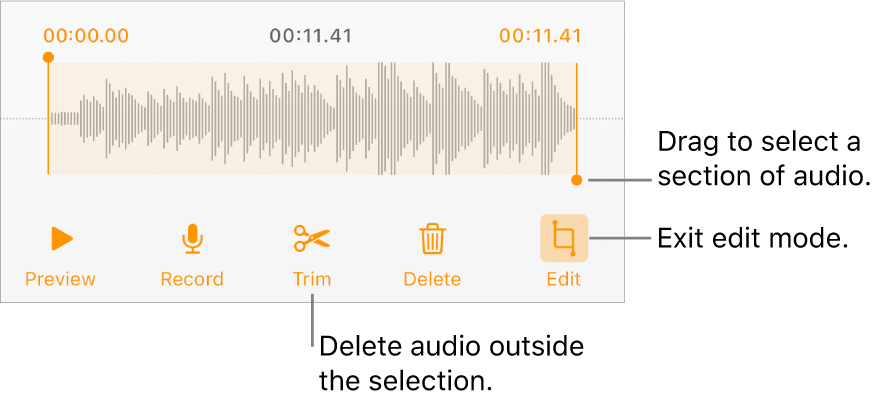Click the center current time 00:11.41
This screenshot has width=878, height=403.
coord(311,36)
